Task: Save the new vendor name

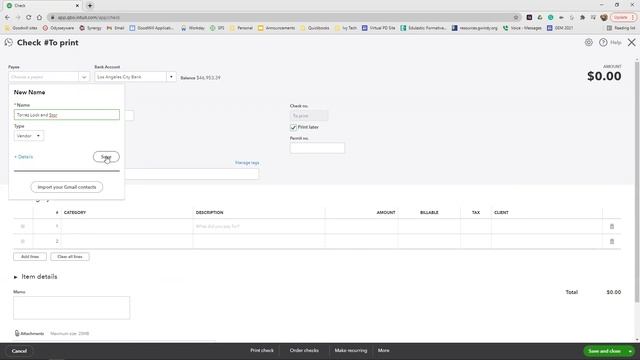Action: 106,157
